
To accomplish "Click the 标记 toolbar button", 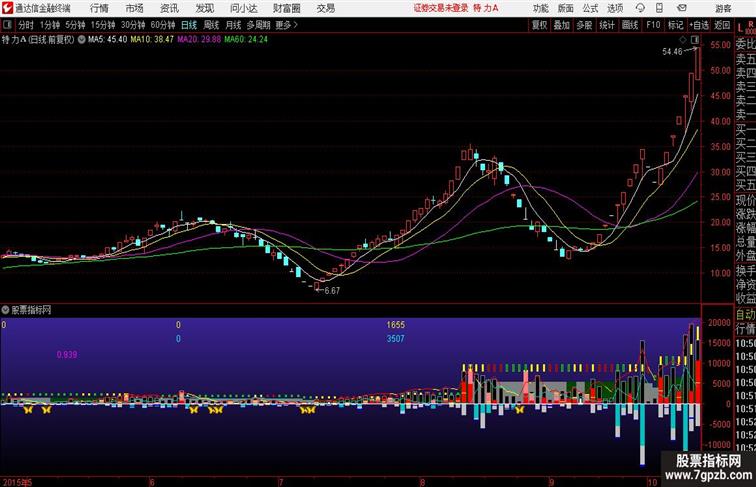I will tap(675, 25).
